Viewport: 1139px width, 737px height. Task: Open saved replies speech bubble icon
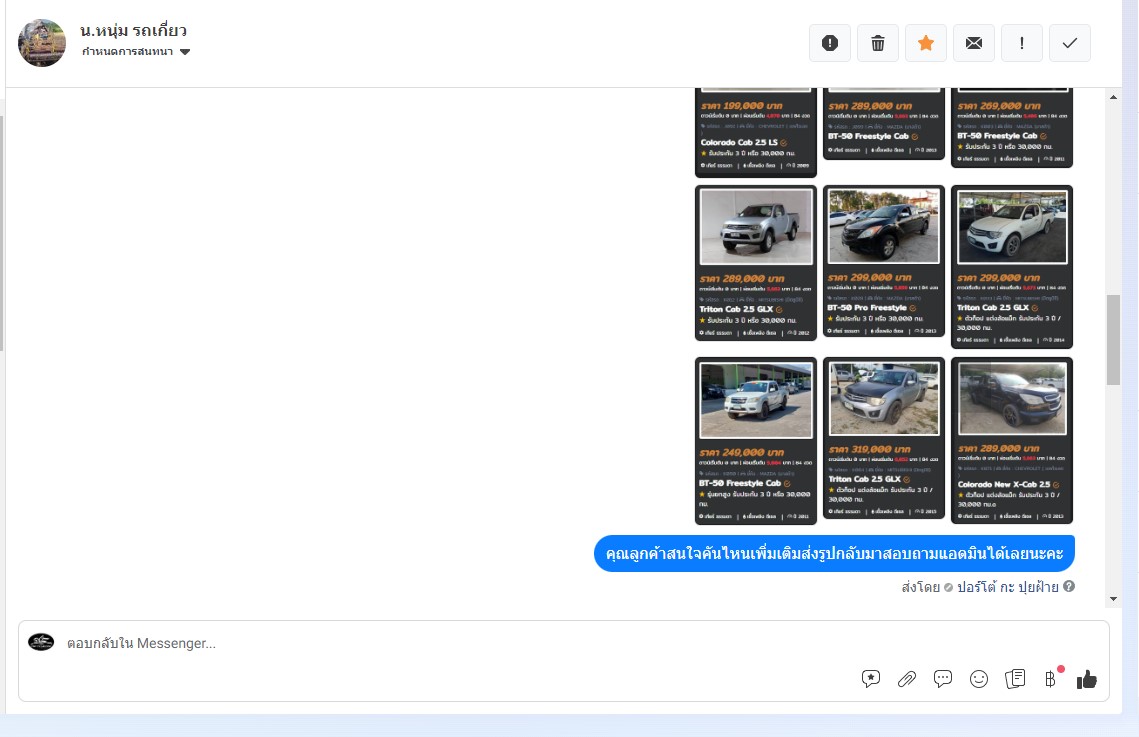pyautogui.click(x=943, y=679)
